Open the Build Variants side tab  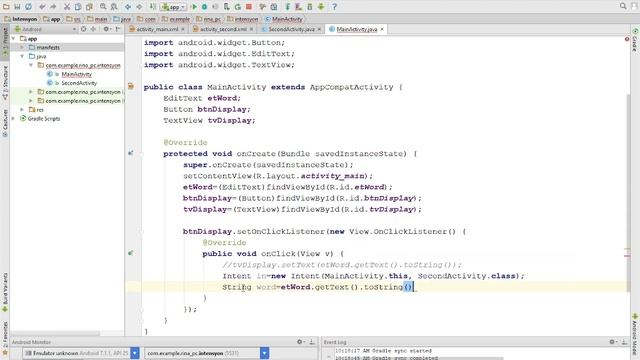click(5, 292)
